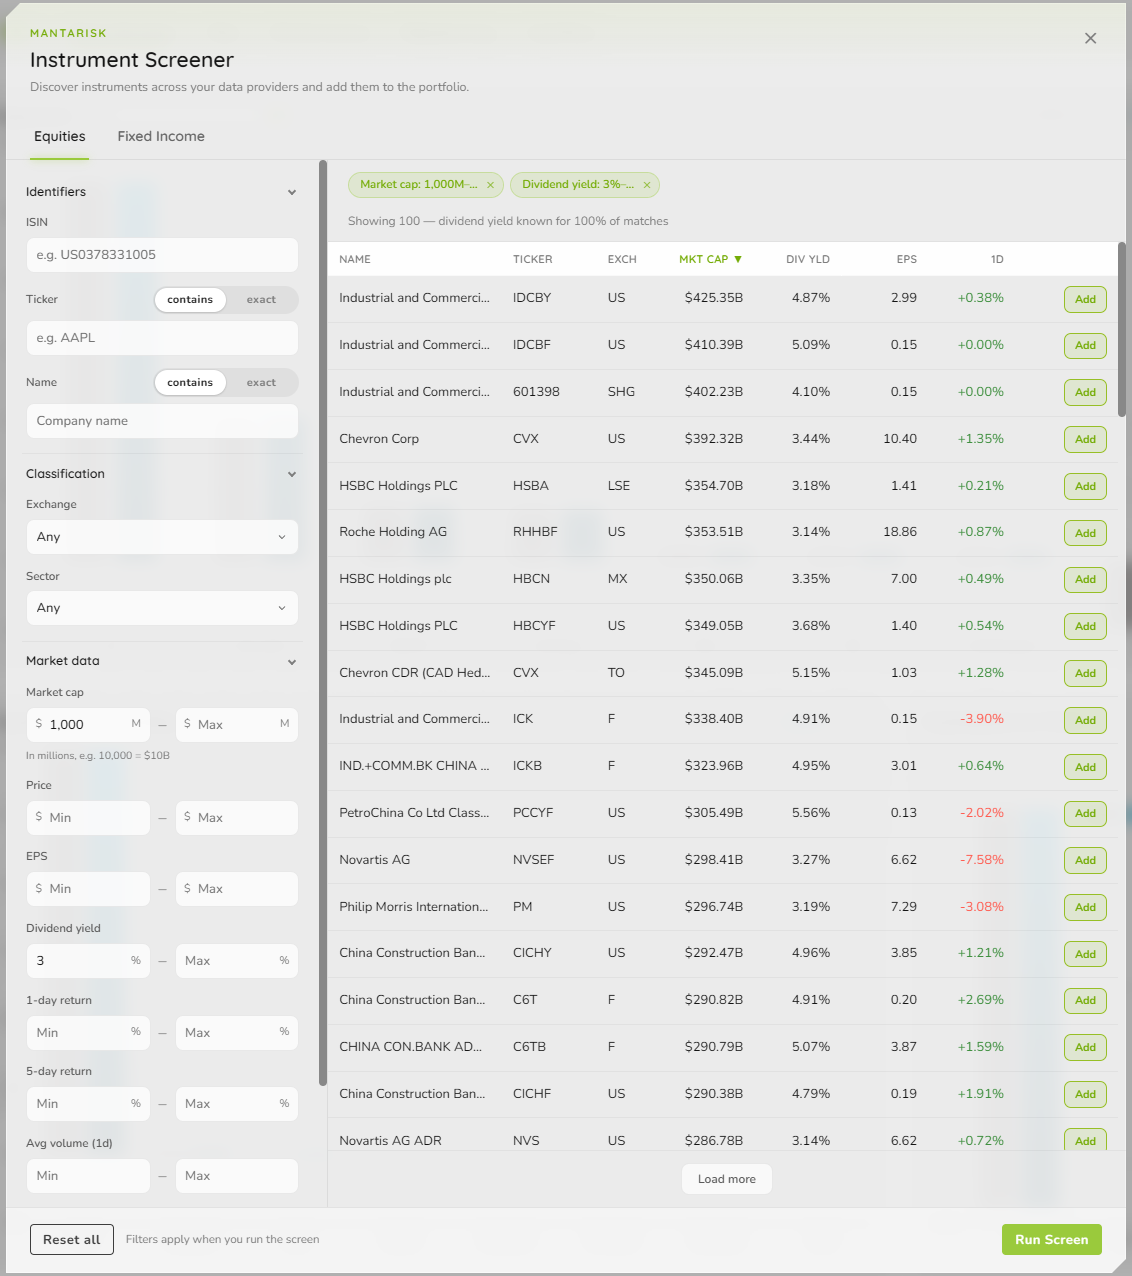Open the Exchange dropdown
Image resolution: width=1132 pixels, height=1276 pixels.
162,537
